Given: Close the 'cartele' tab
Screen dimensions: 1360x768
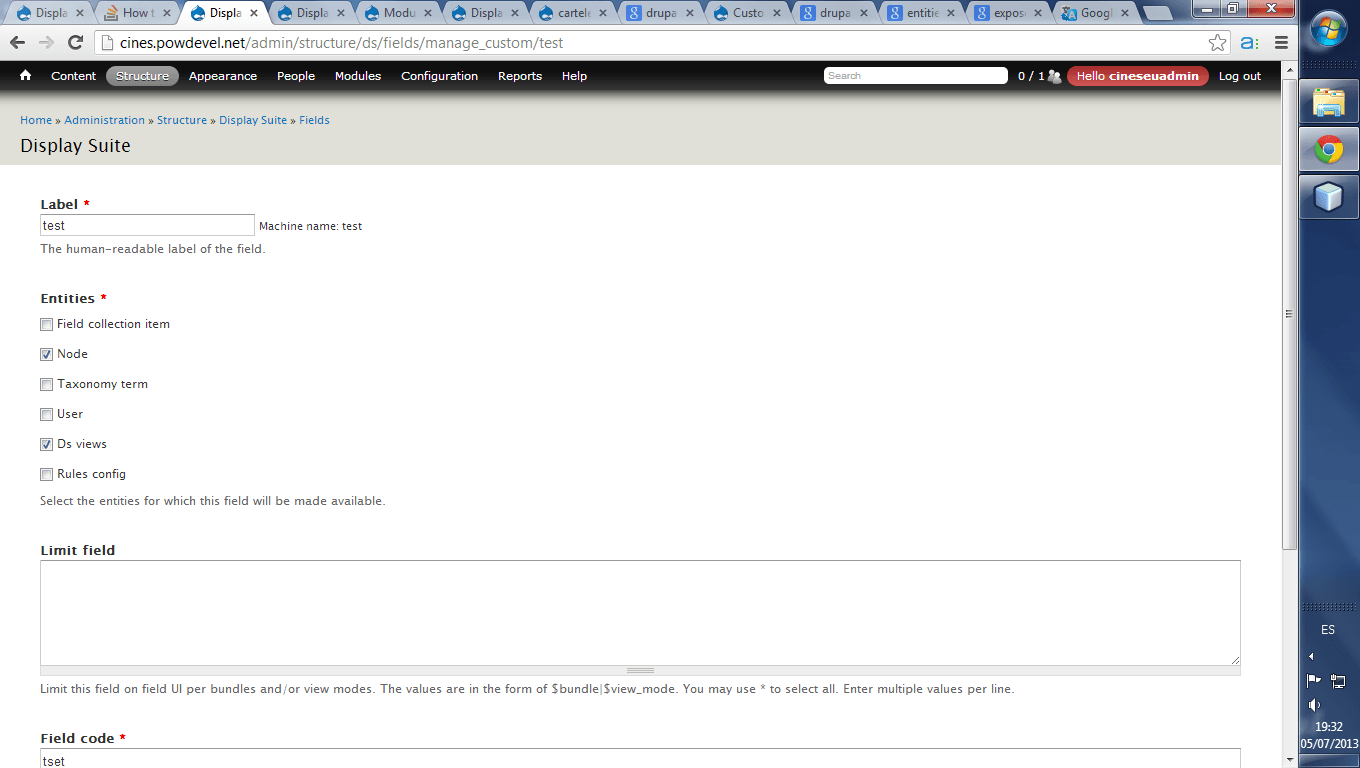Looking at the screenshot, I should click(x=603, y=13).
